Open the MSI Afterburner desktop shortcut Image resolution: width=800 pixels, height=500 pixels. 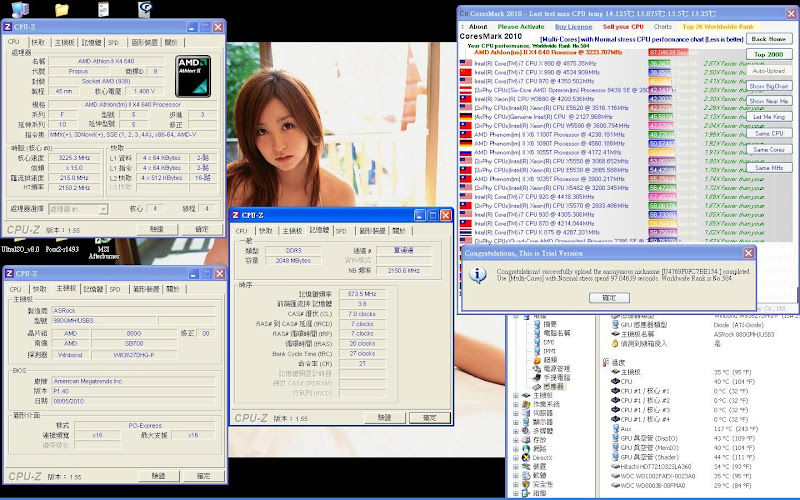click(104, 248)
